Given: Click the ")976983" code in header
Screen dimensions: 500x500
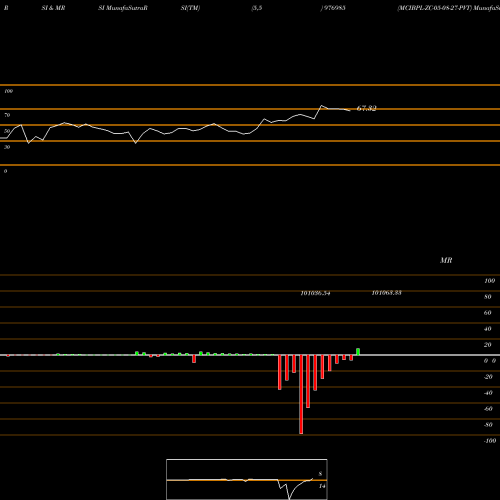Looking at the screenshot, I should tap(333, 8).
